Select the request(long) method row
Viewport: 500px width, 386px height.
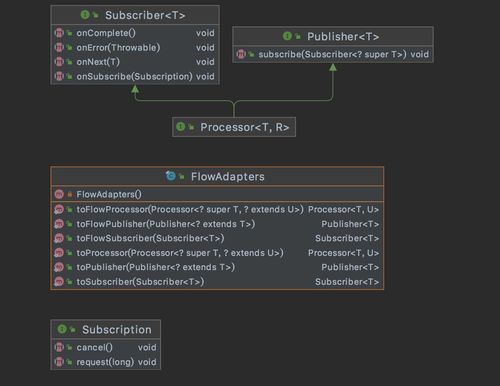[106, 362]
